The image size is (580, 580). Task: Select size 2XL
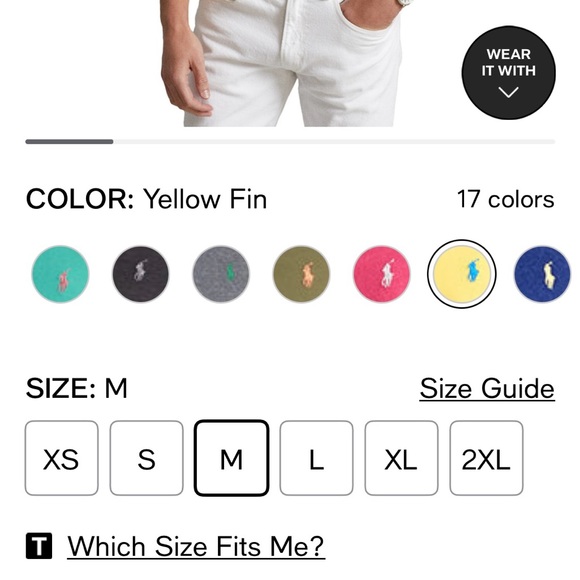click(x=486, y=458)
